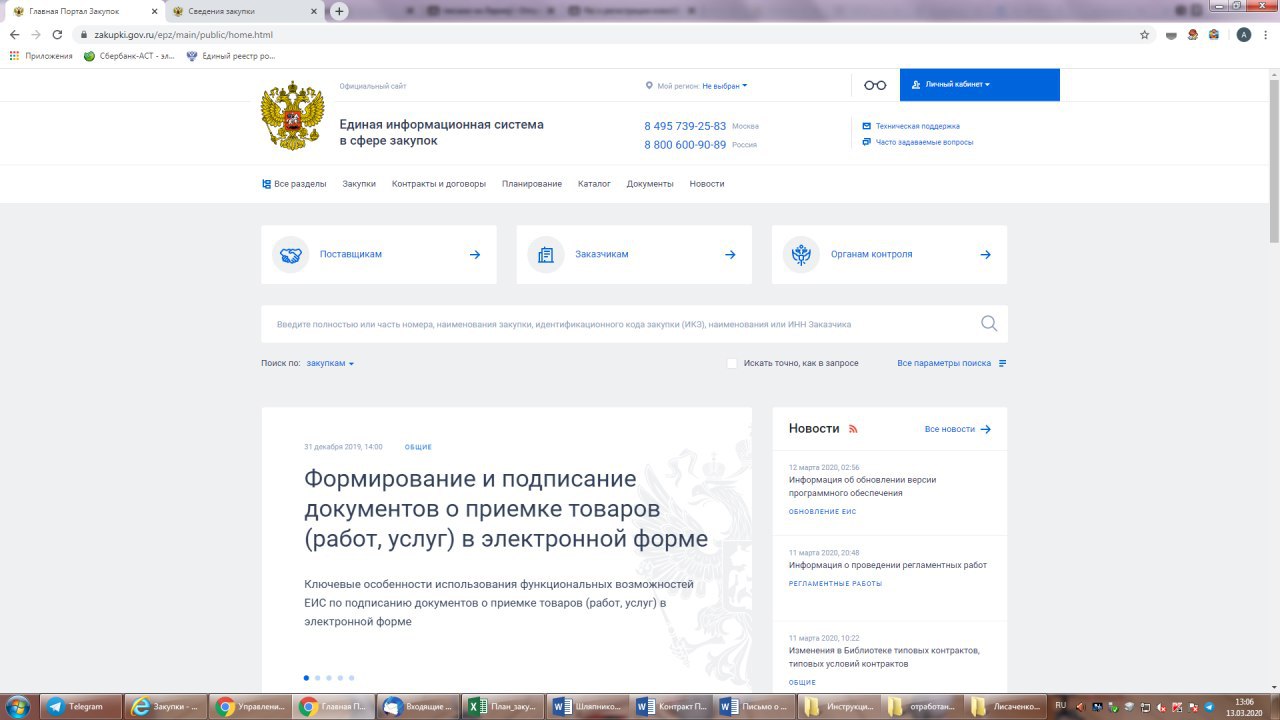Click the arrow on the Заказчикам card
Screen dimensions: 1280x720
pyautogui.click(x=730, y=255)
